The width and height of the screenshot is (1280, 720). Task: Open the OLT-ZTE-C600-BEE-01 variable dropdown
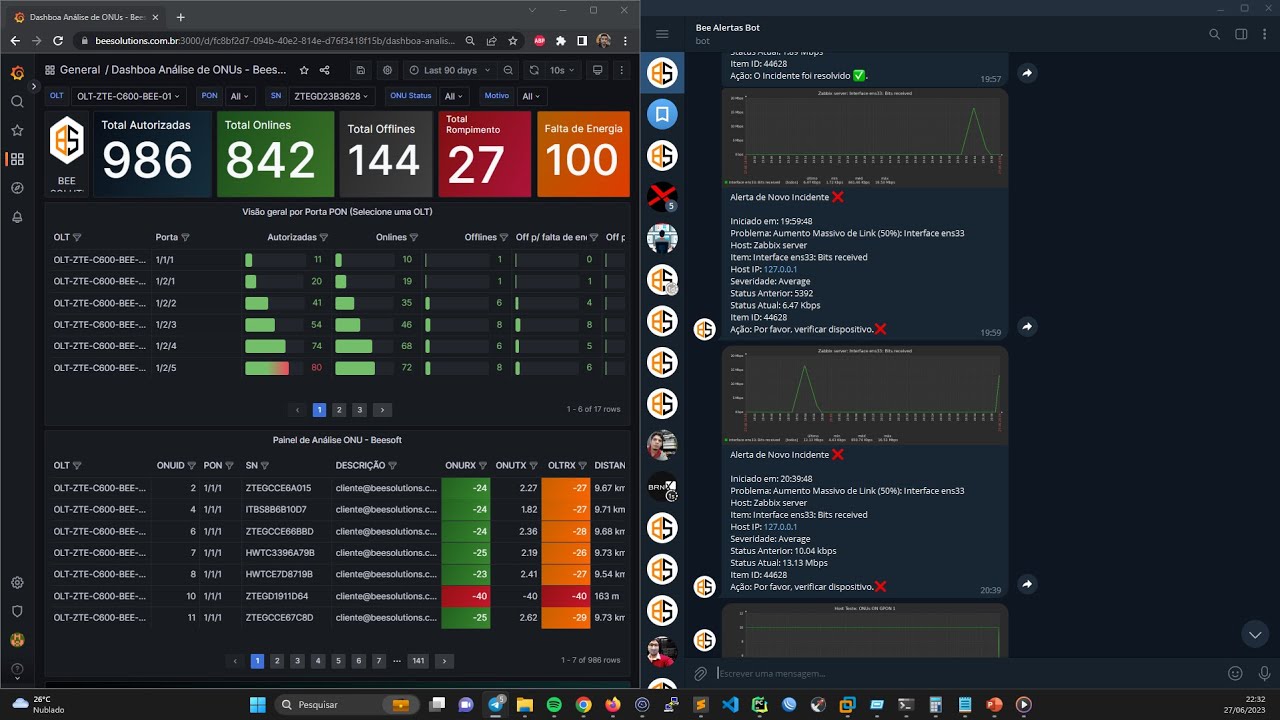point(130,96)
